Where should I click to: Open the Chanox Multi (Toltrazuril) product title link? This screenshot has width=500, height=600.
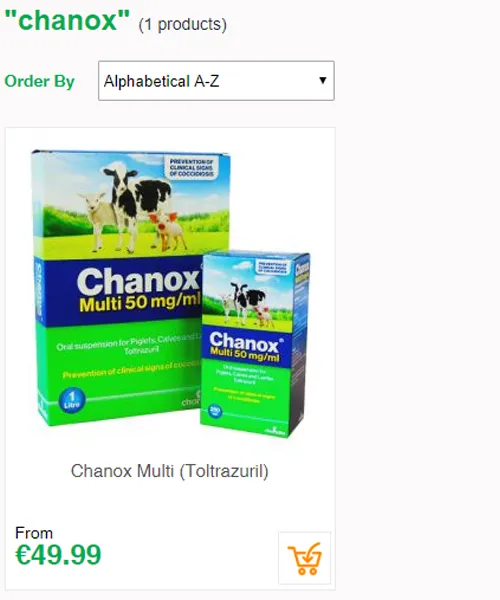(169, 471)
